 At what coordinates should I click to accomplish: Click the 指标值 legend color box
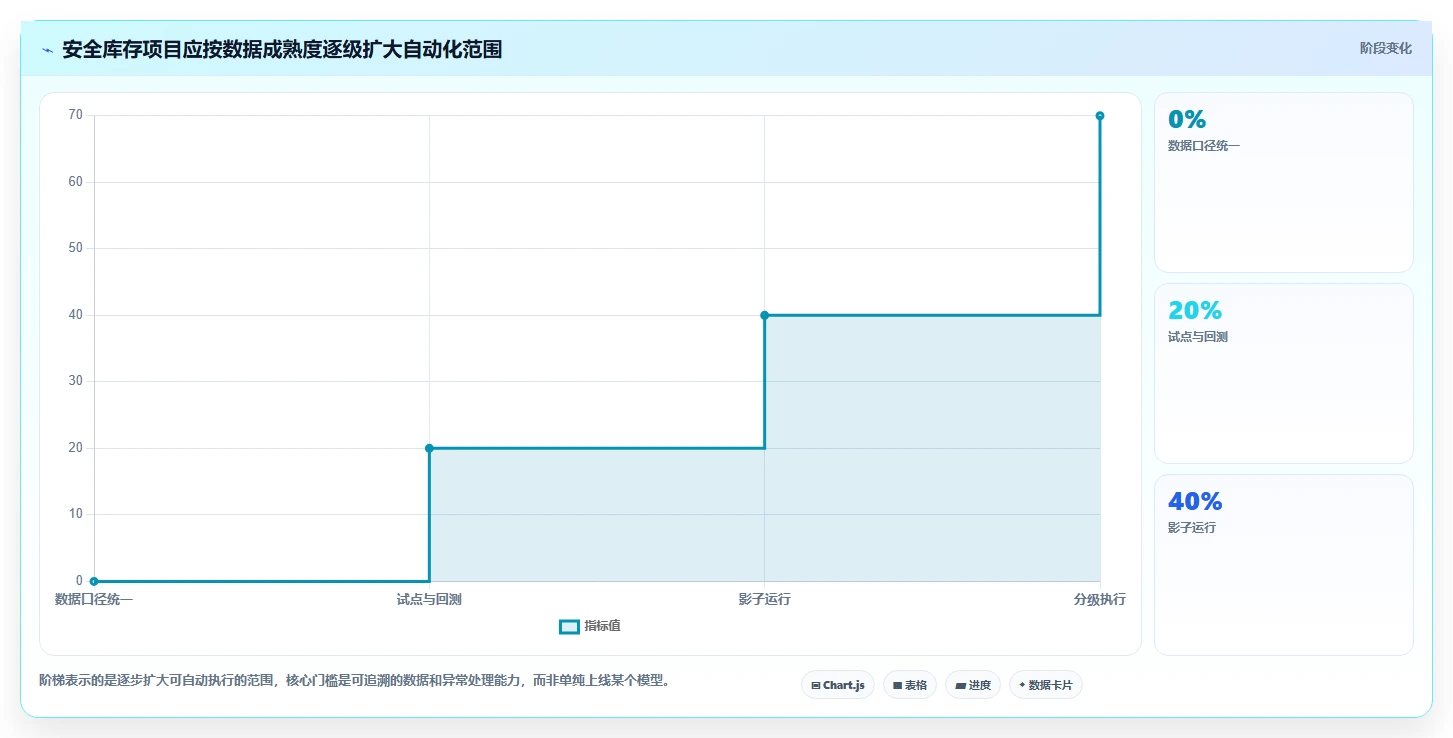[569, 626]
